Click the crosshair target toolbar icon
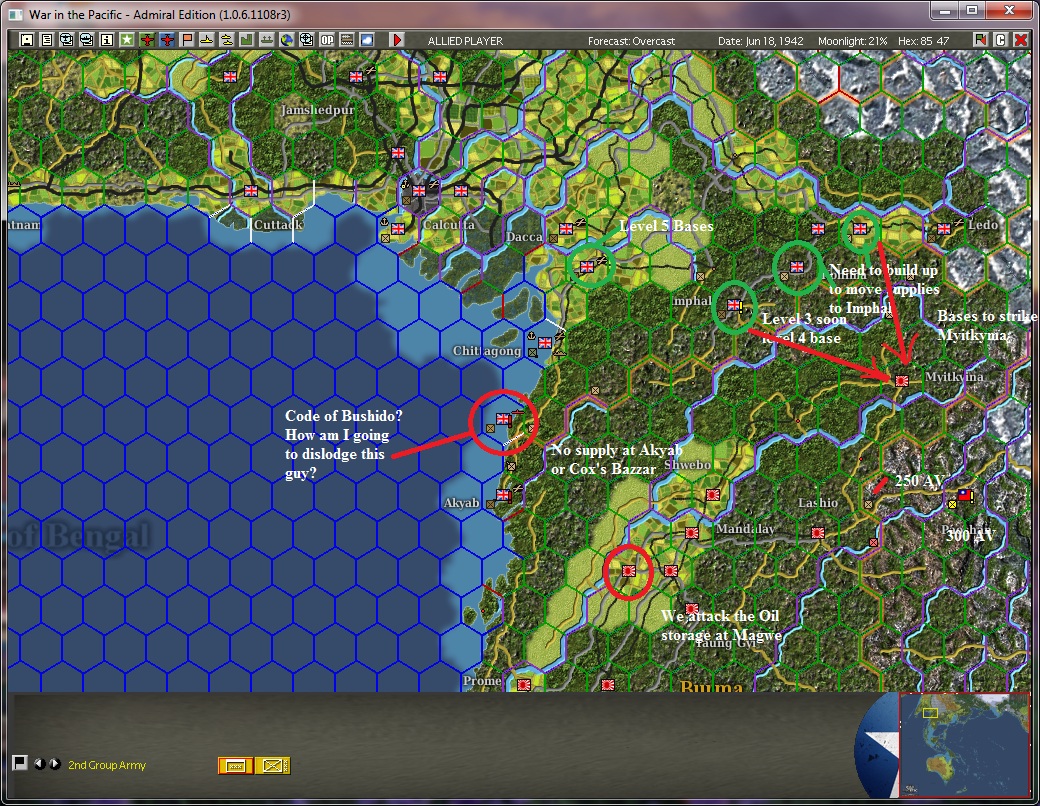The width and height of the screenshot is (1040, 806). click(x=306, y=40)
